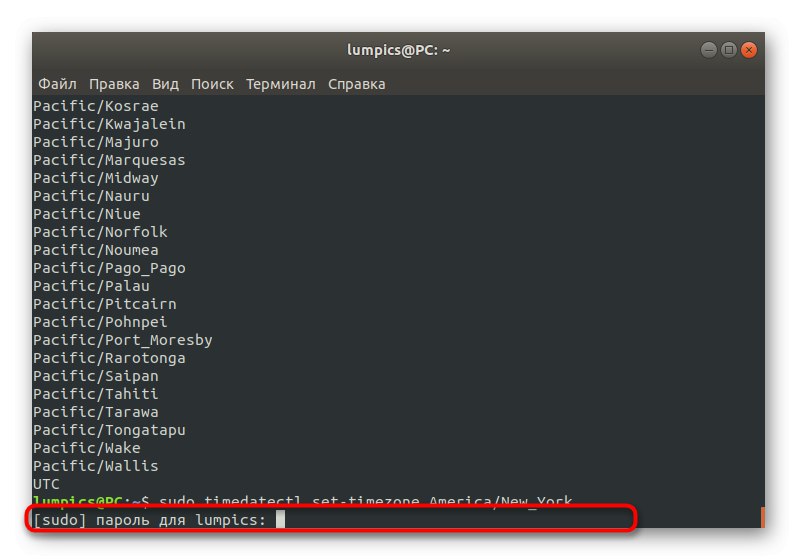Click the Pacific/Midway timezone entry
The height and width of the screenshot is (560, 797).
point(96,178)
